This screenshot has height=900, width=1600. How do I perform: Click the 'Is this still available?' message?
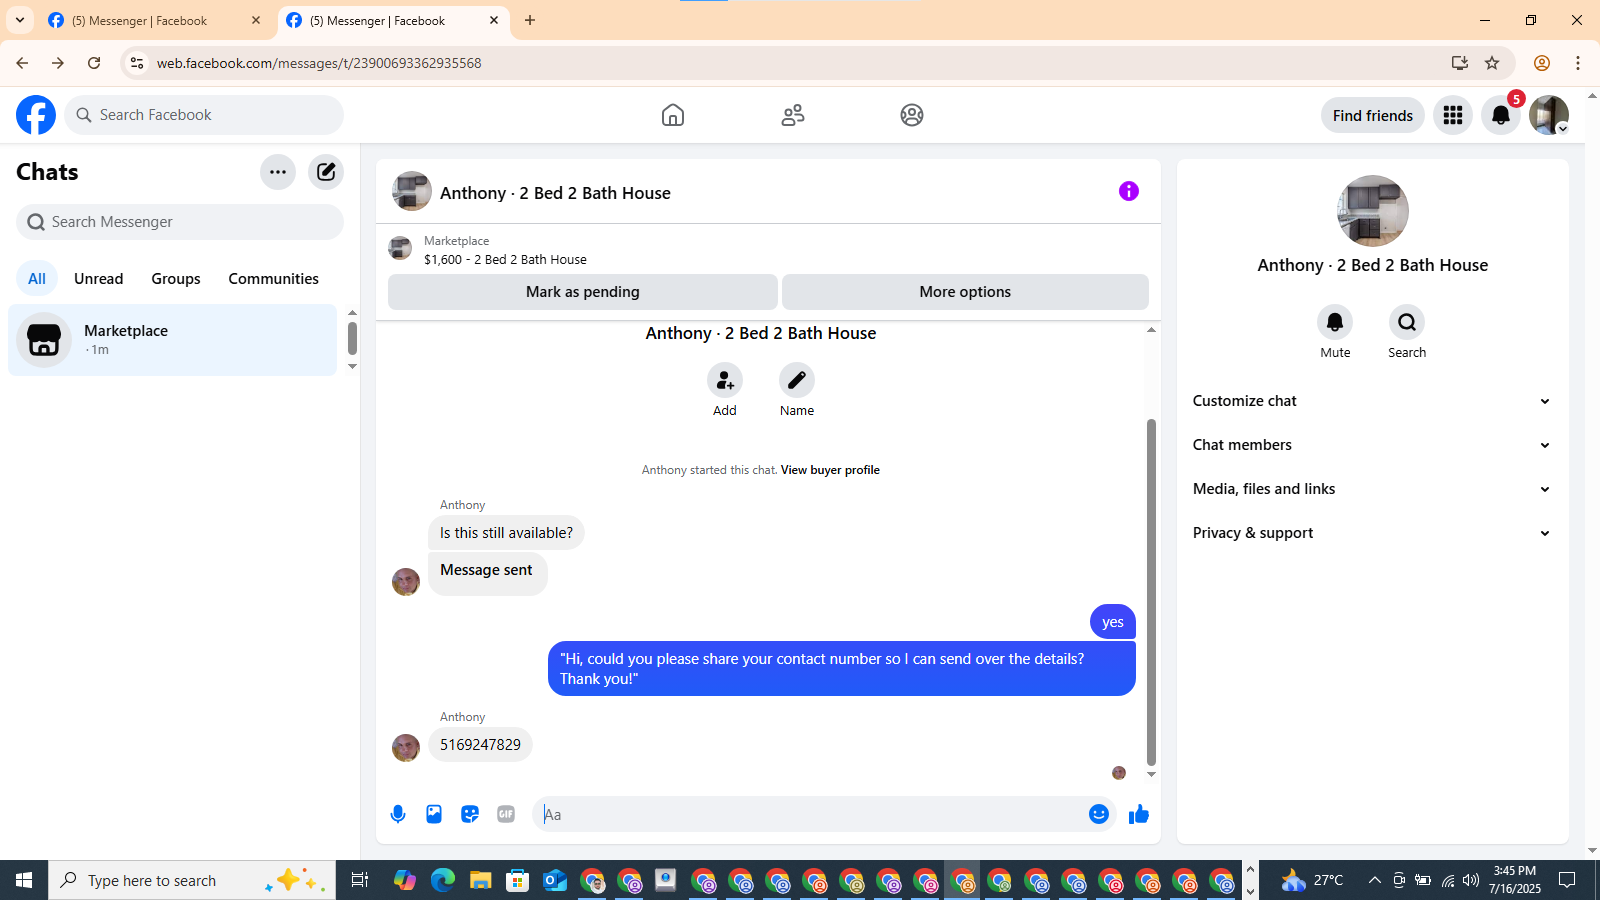506,533
